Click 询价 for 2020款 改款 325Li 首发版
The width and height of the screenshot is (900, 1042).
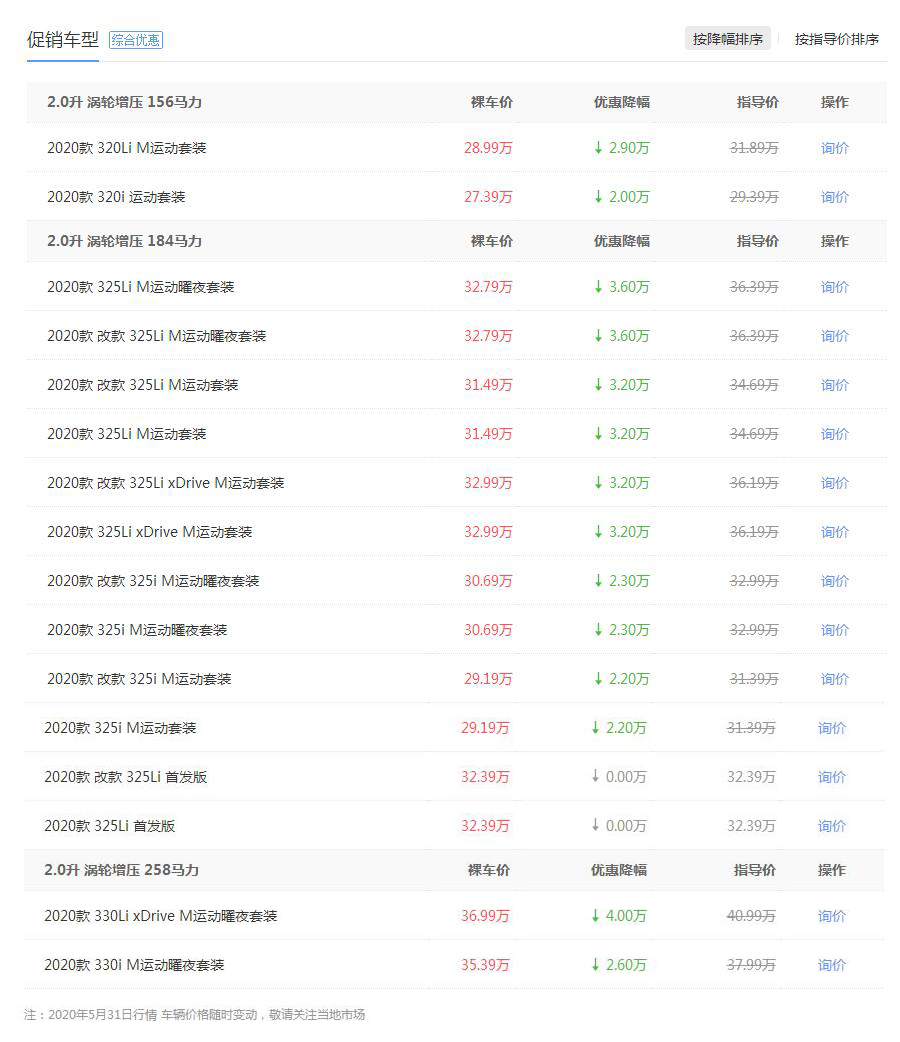tap(832, 777)
